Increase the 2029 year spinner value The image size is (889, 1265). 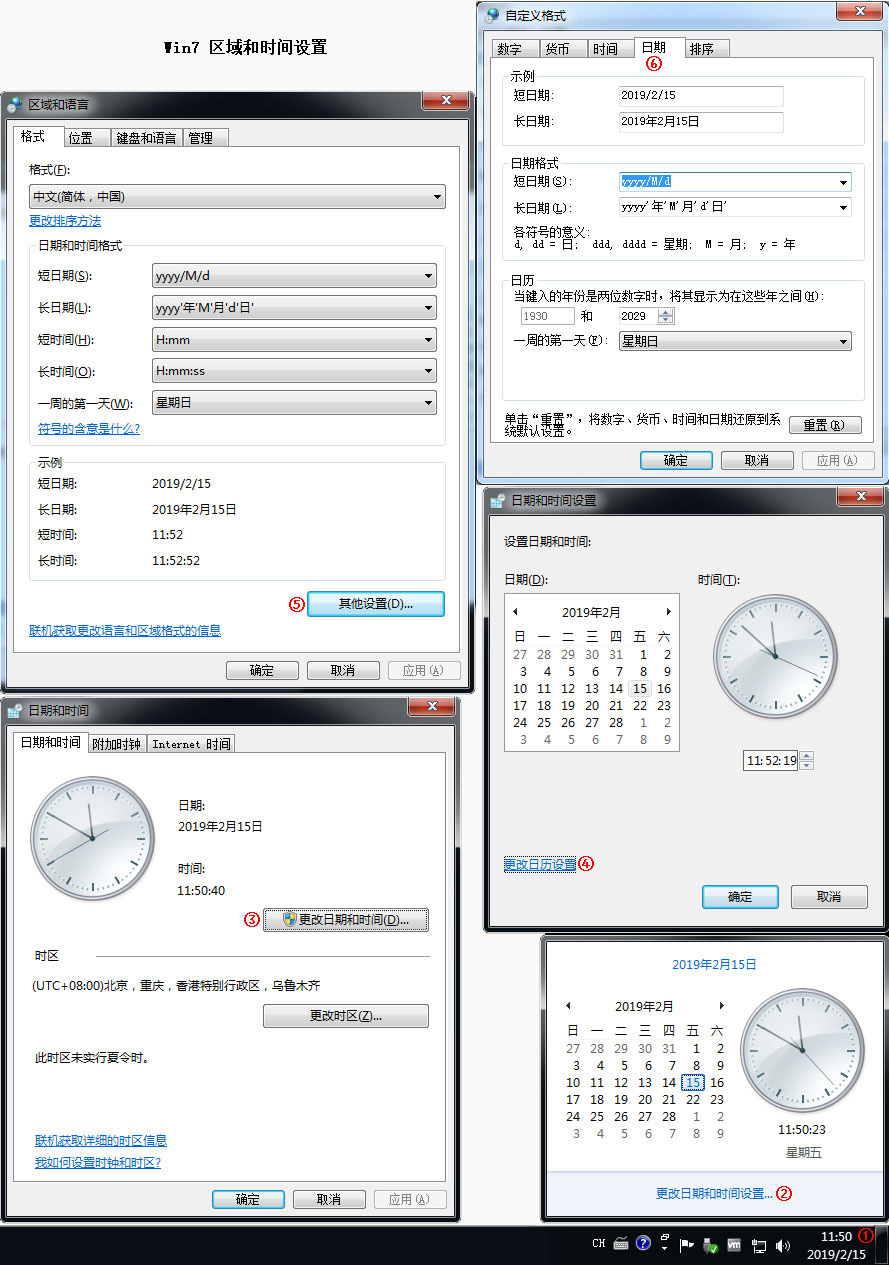point(666,312)
